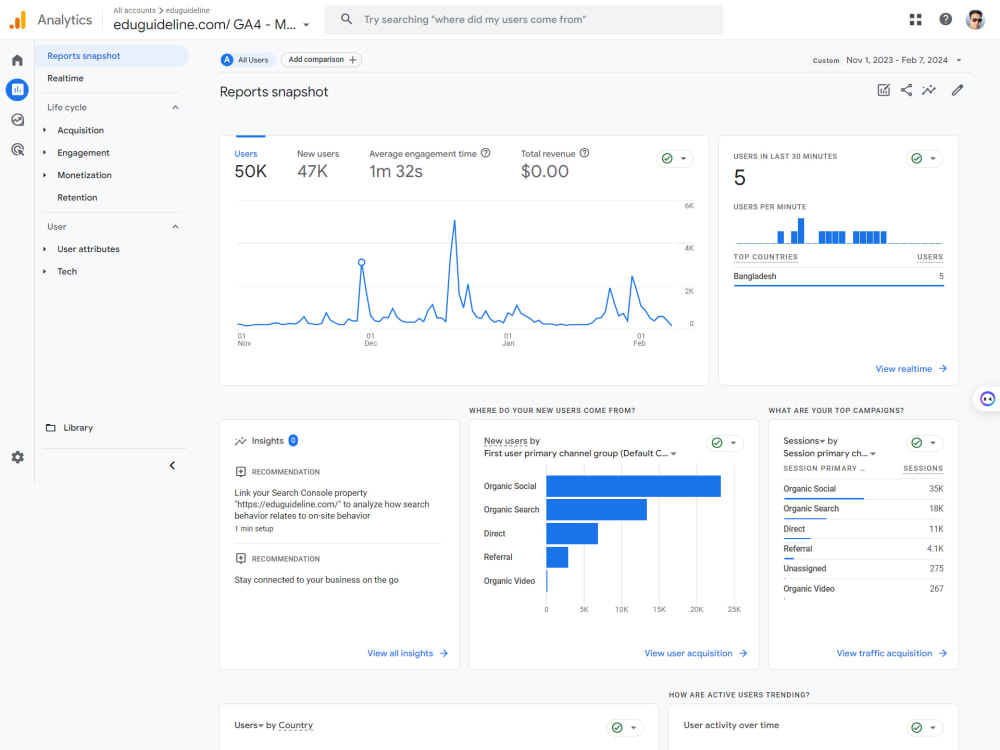The height and width of the screenshot is (750, 1000).
Task: Click the first recommendation plus icon
Action: [240, 472]
